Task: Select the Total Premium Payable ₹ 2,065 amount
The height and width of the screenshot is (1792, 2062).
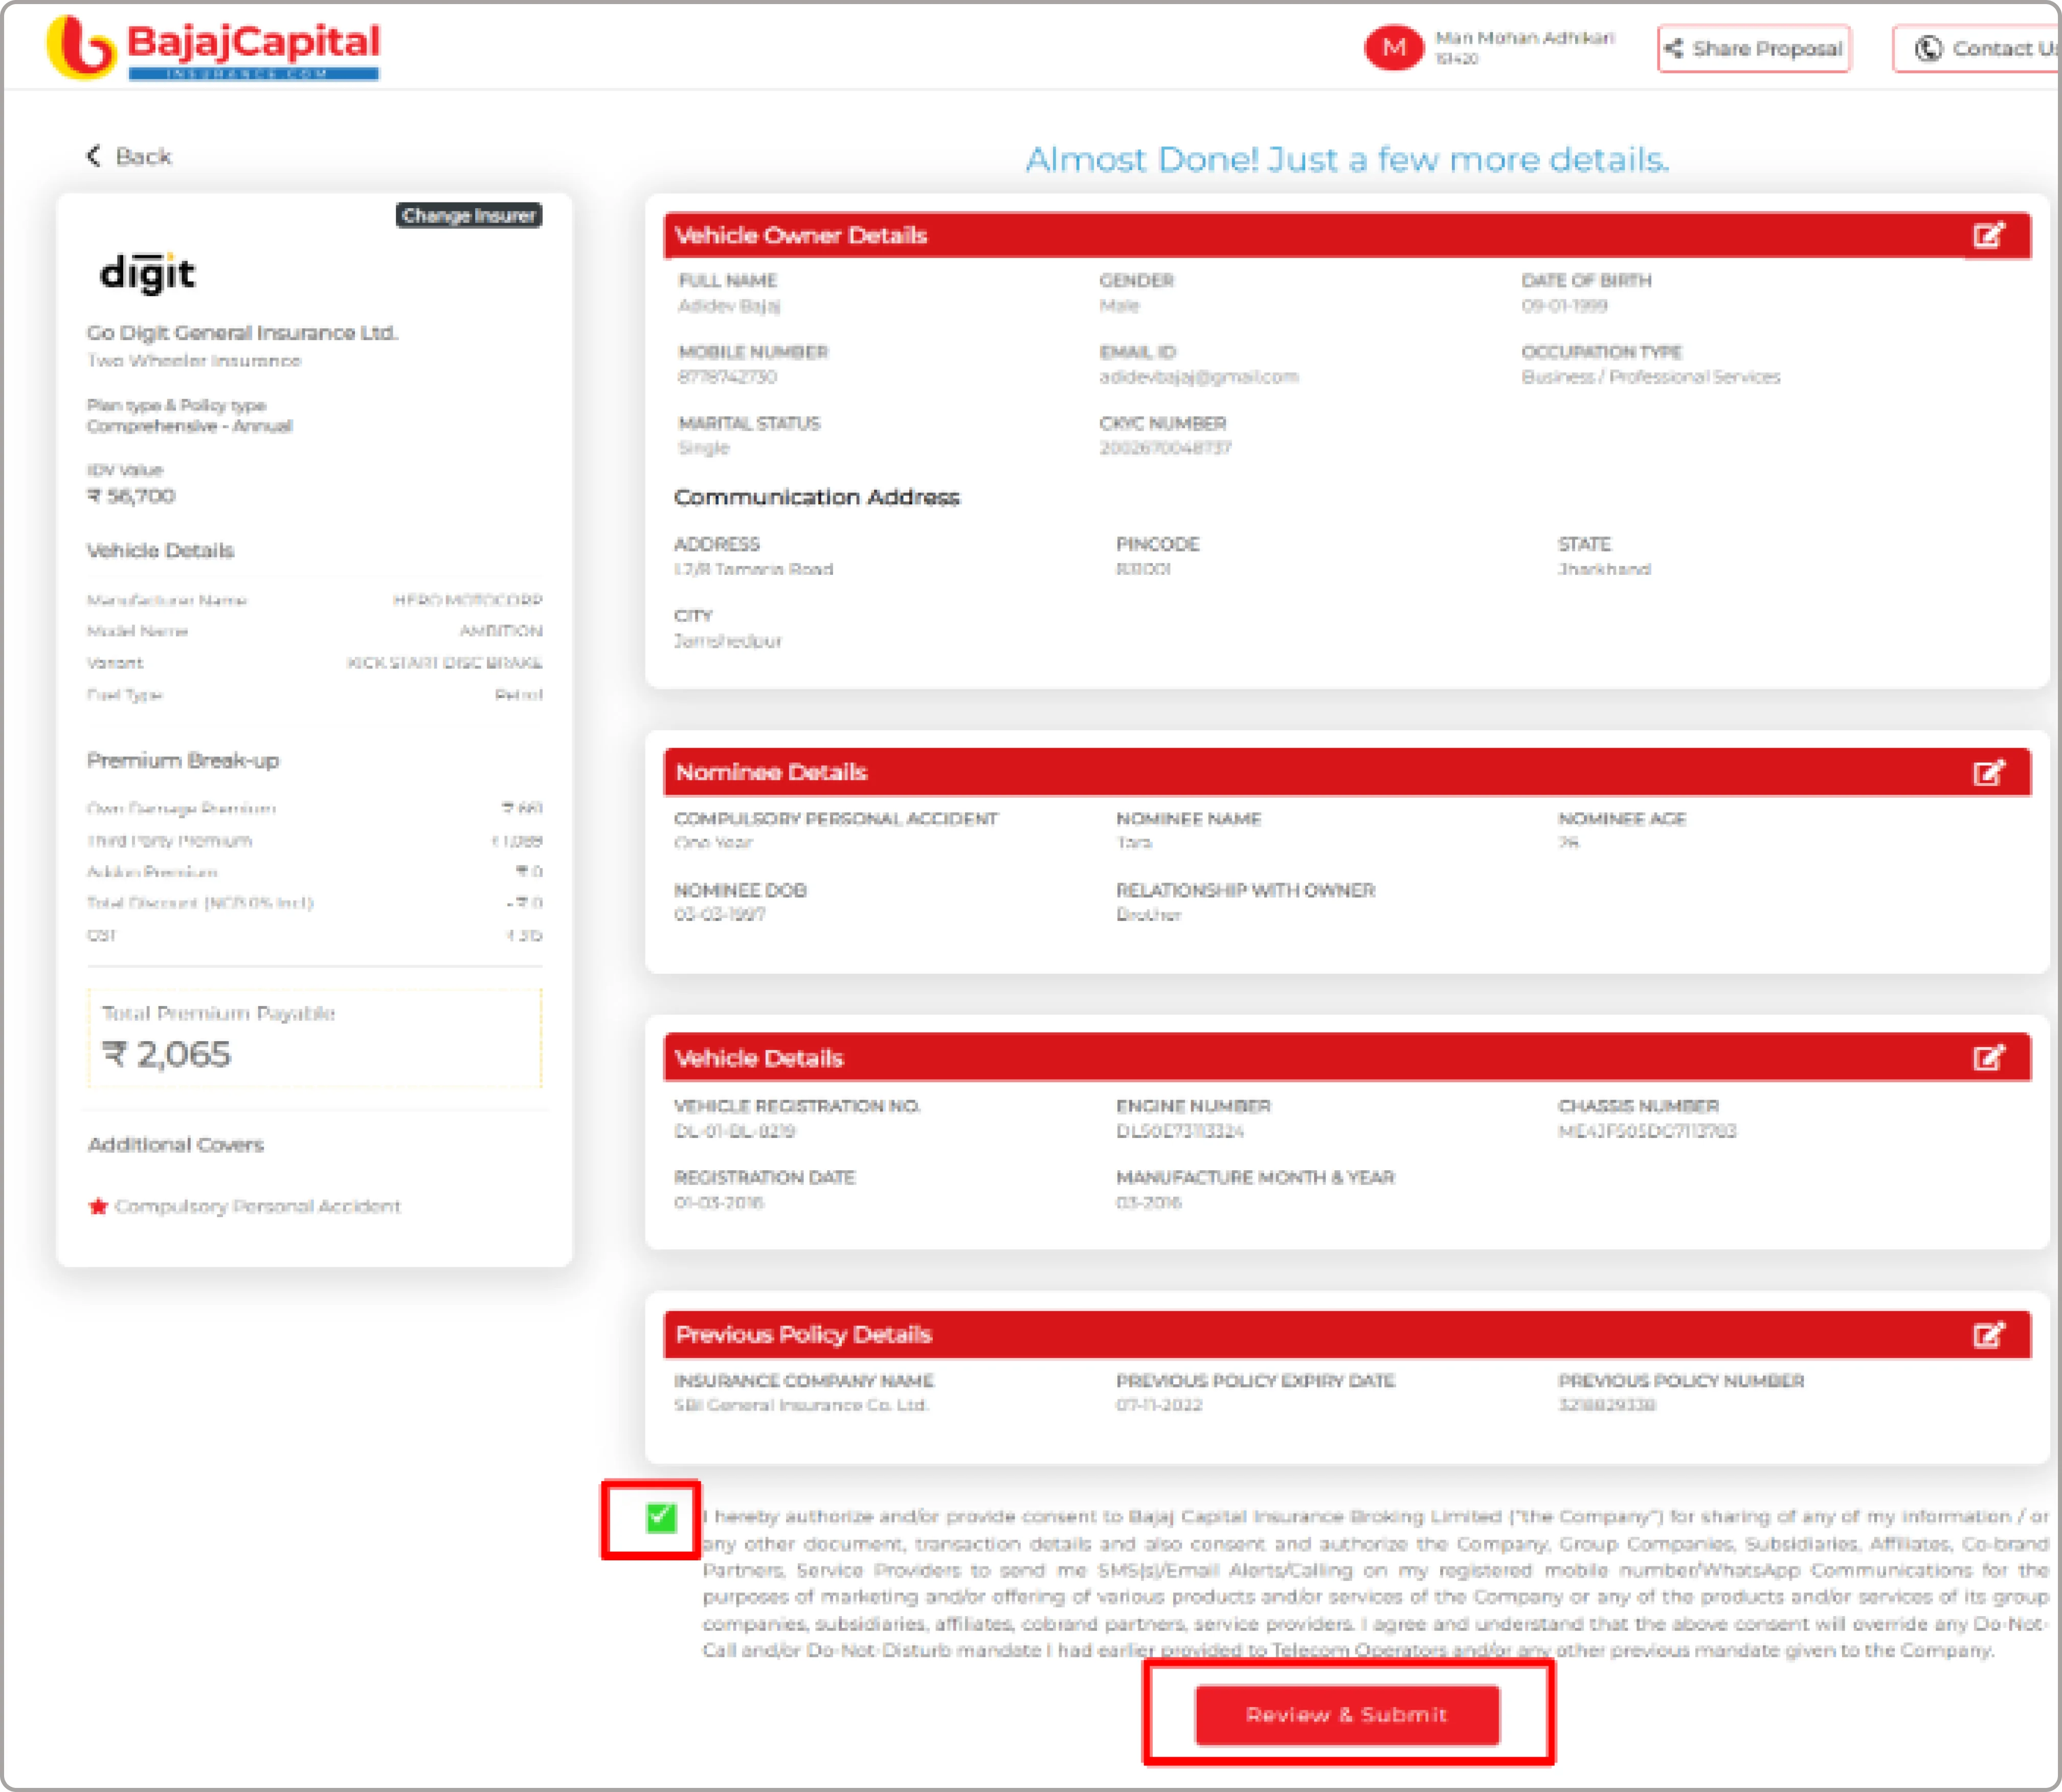Action: (x=167, y=1054)
